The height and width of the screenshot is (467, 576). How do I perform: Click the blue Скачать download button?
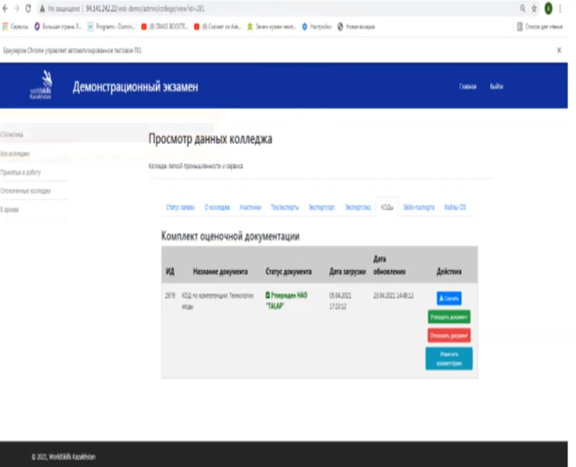[x=449, y=298]
